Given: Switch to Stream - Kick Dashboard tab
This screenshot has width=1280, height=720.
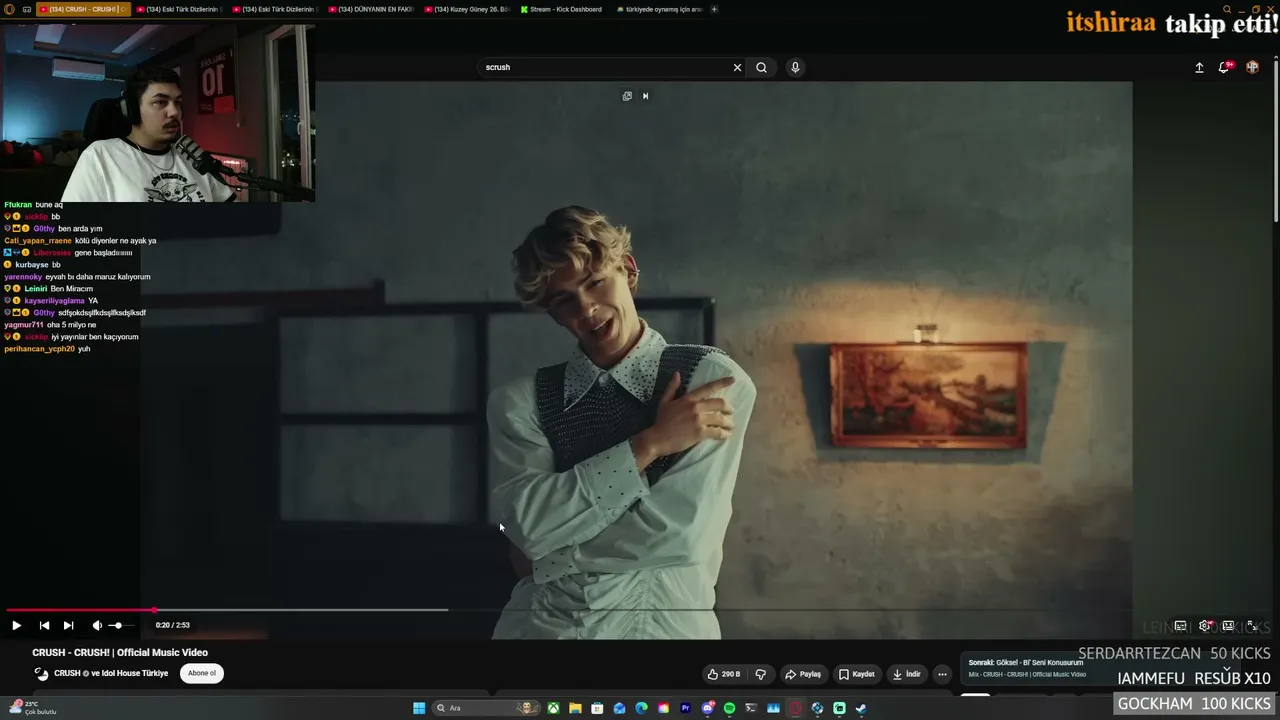Looking at the screenshot, I should point(562,9).
